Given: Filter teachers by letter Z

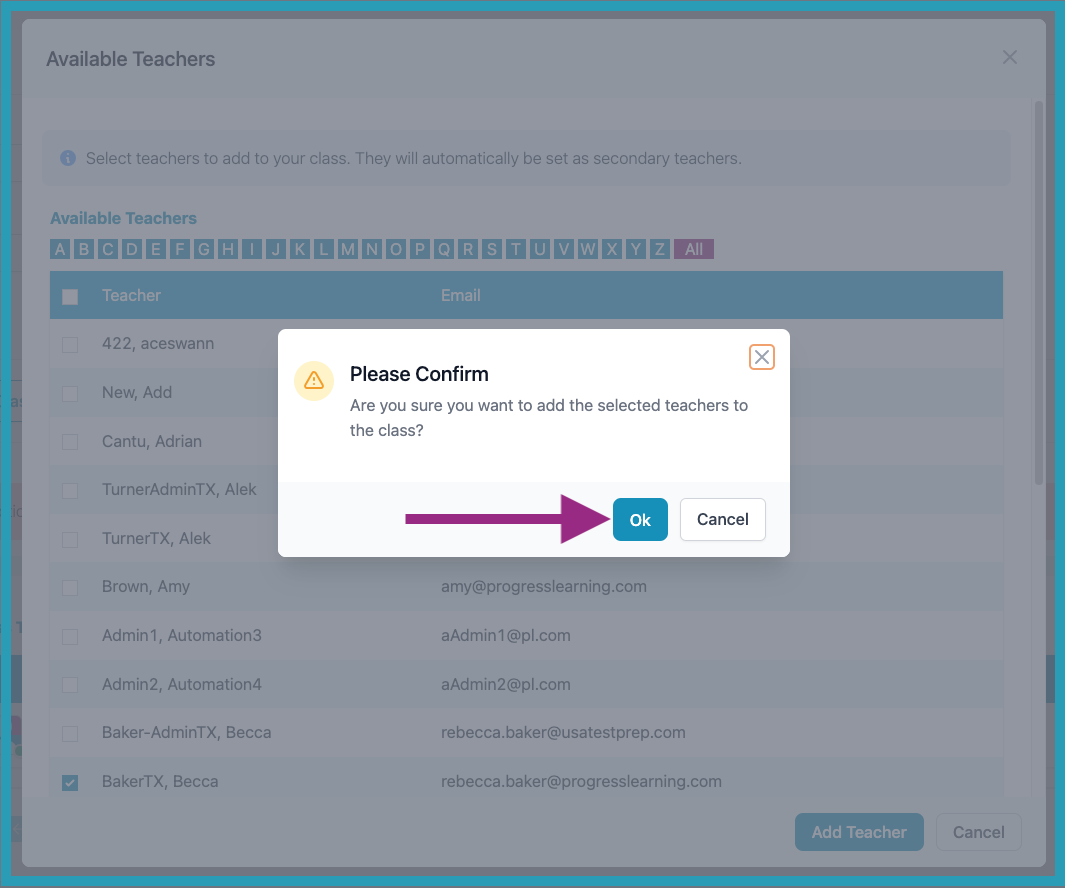Looking at the screenshot, I should 660,249.
